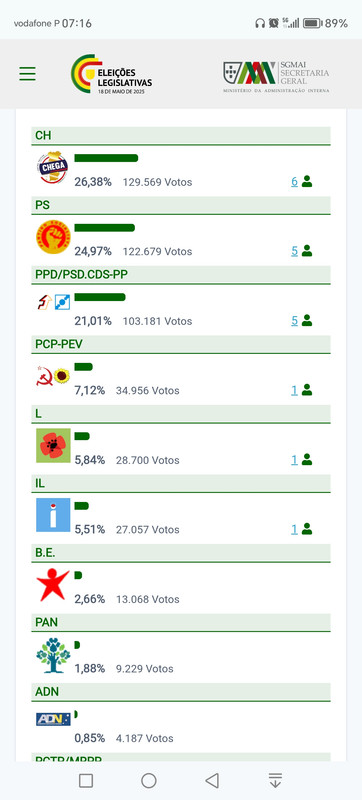Tap the ADN party logo
This screenshot has height=800, width=362.
click(53, 719)
